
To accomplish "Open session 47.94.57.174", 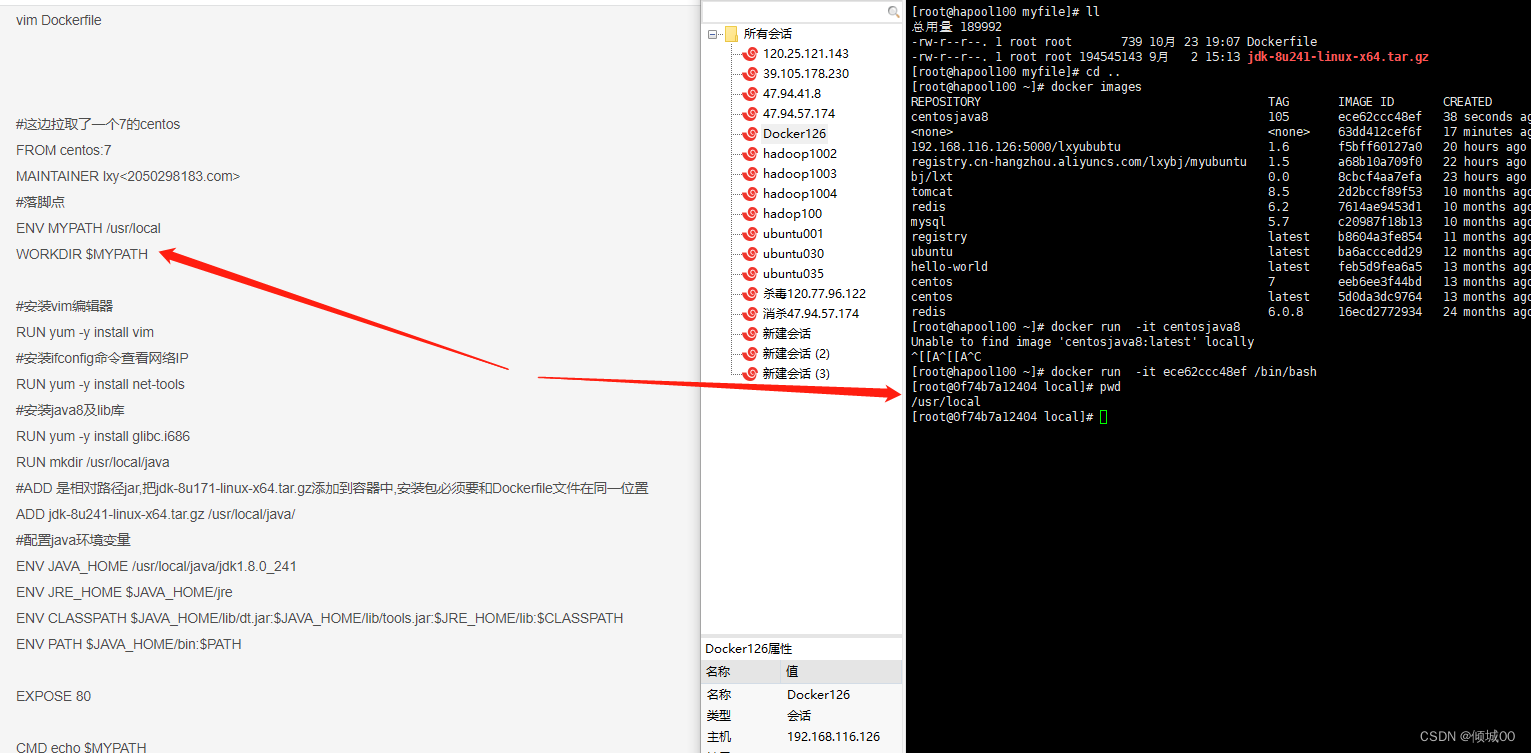I will tap(799, 114).
